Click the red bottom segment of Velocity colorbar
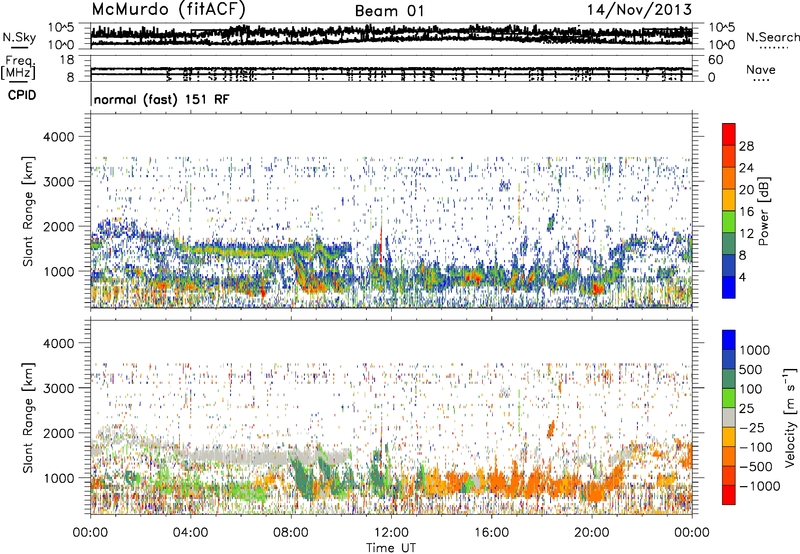 pos(729,495)
